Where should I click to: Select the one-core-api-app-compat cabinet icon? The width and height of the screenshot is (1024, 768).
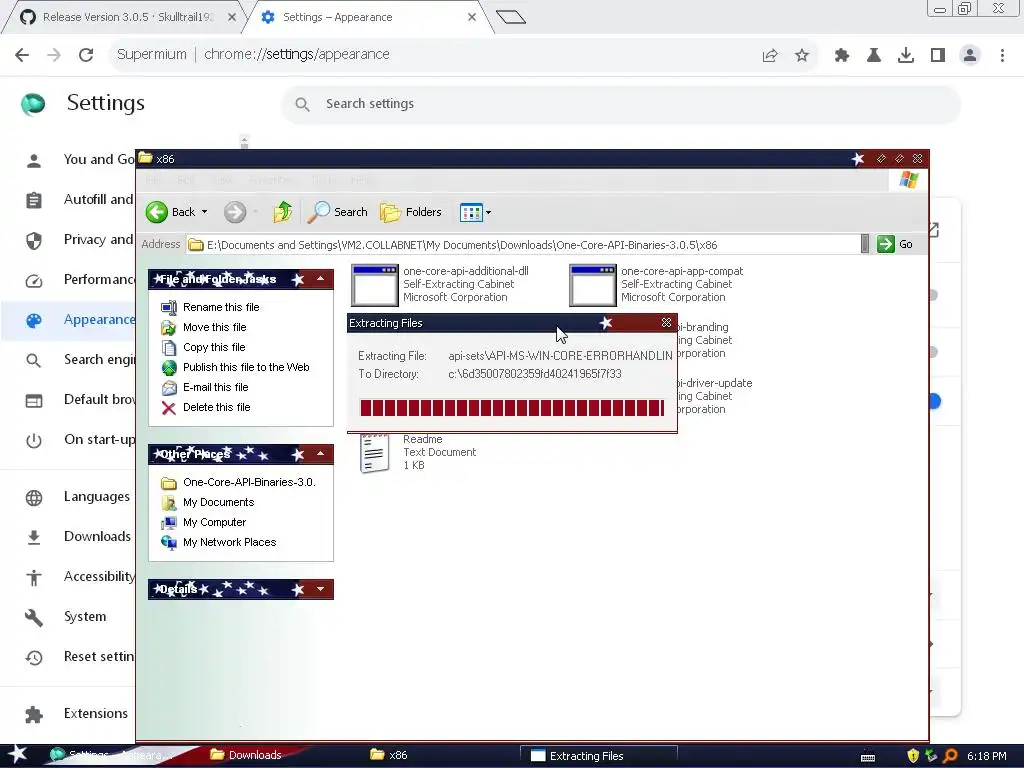click(x=592, y=285)
